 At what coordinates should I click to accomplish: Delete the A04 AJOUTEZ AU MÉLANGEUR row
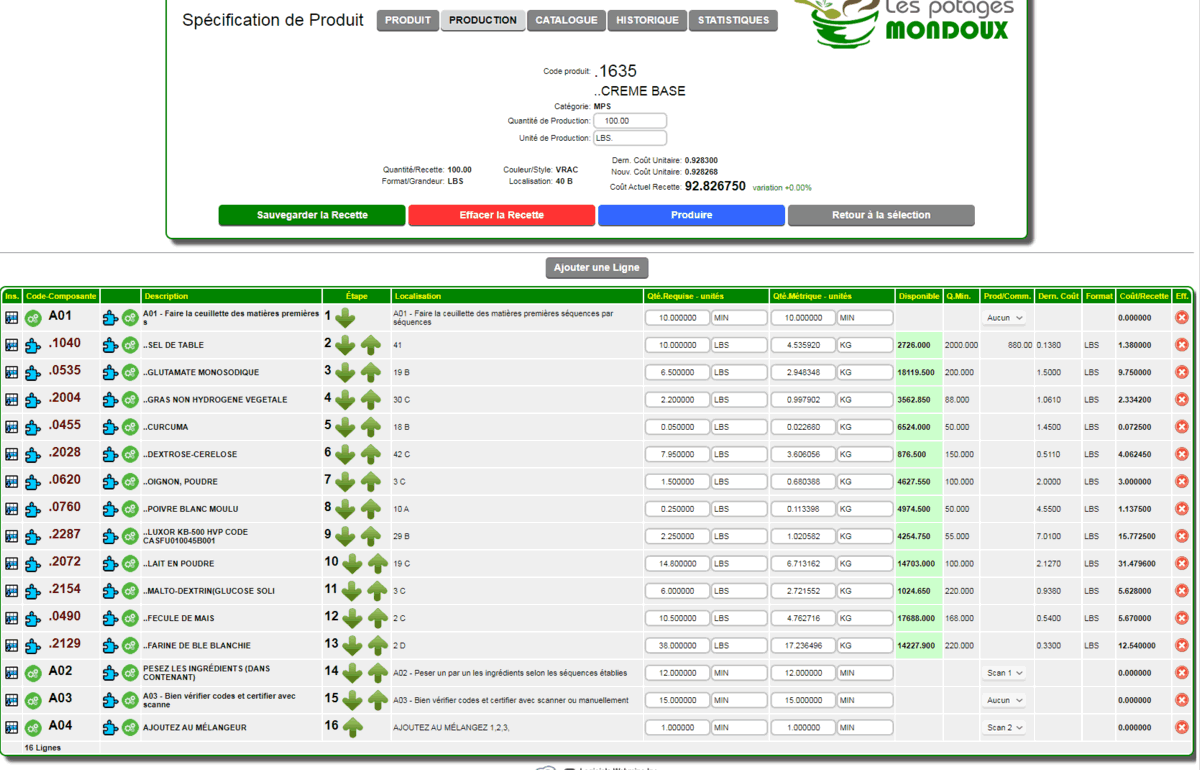pyautogui.click(x=1182, y=727)
